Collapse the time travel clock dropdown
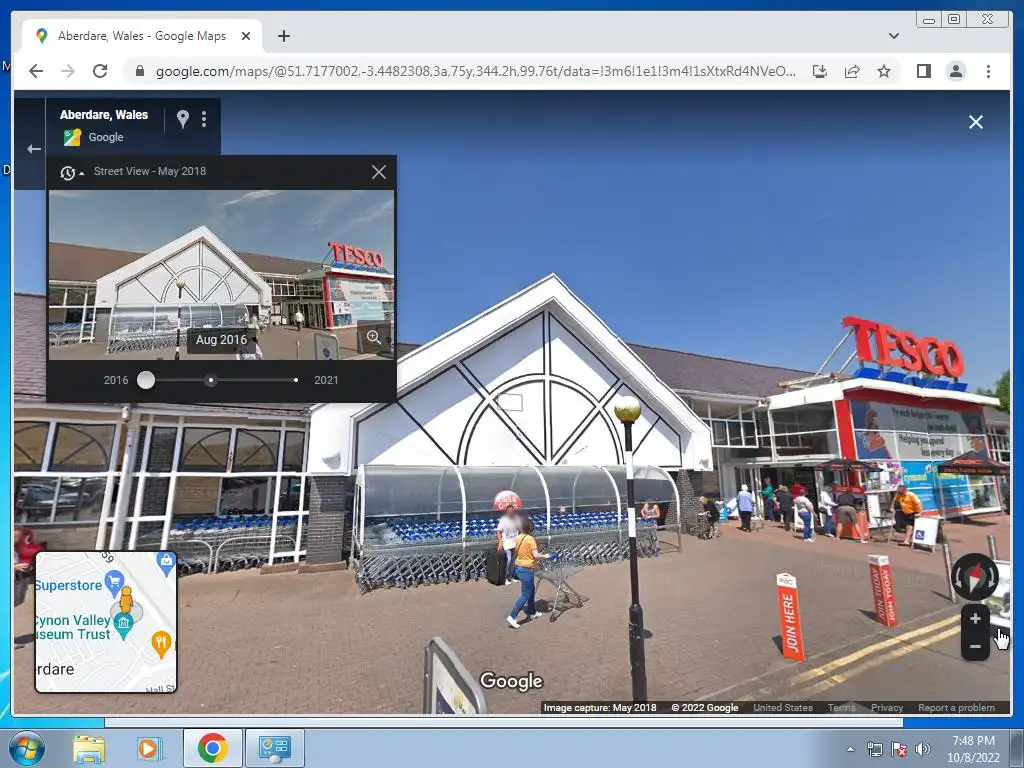Screen dimensions: 1024x768 (x=72, y=172)
